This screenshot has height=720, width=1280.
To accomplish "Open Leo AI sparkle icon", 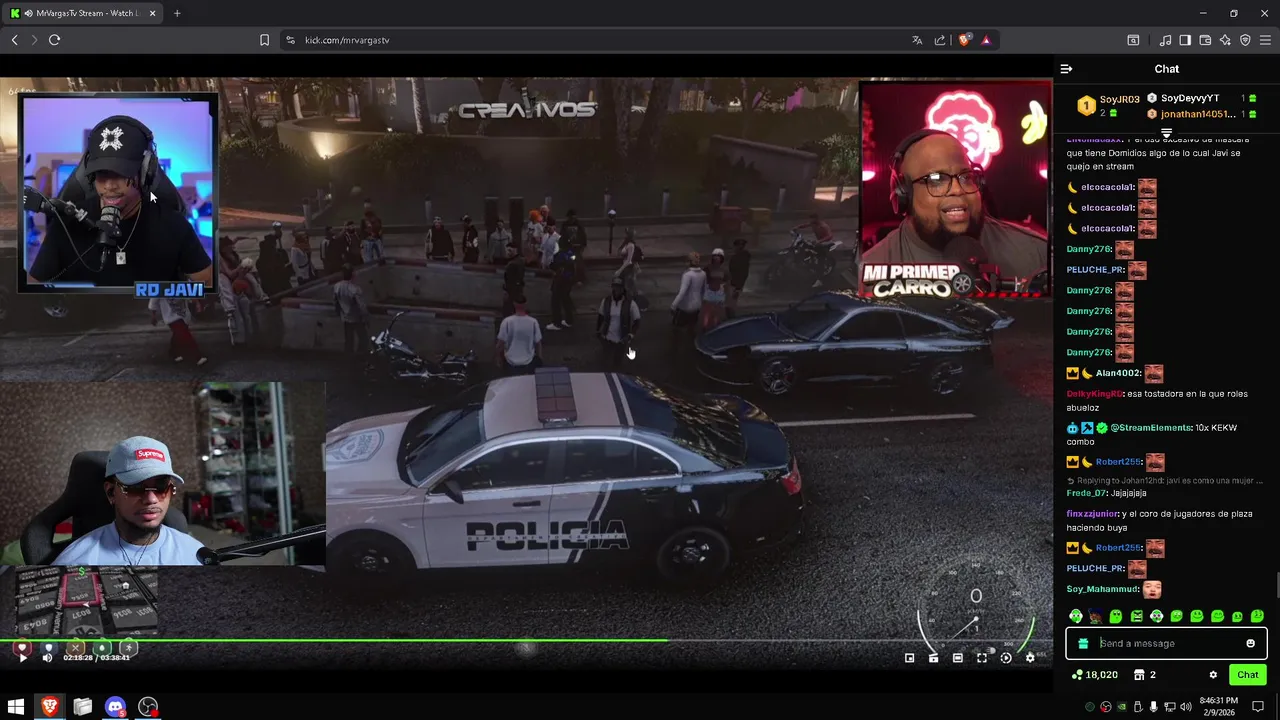I will click(x=1225, y=40).
